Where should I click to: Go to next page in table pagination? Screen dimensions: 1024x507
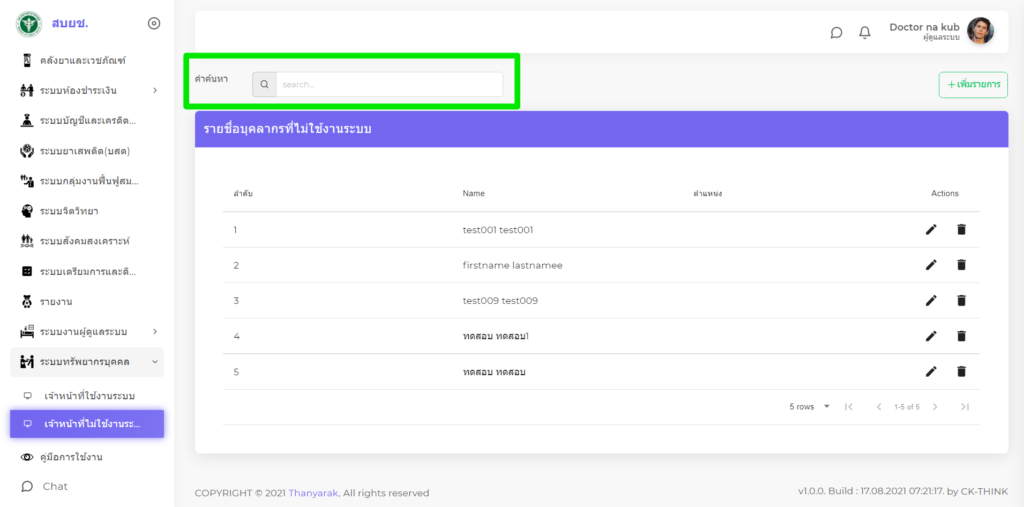click(935, 407)
